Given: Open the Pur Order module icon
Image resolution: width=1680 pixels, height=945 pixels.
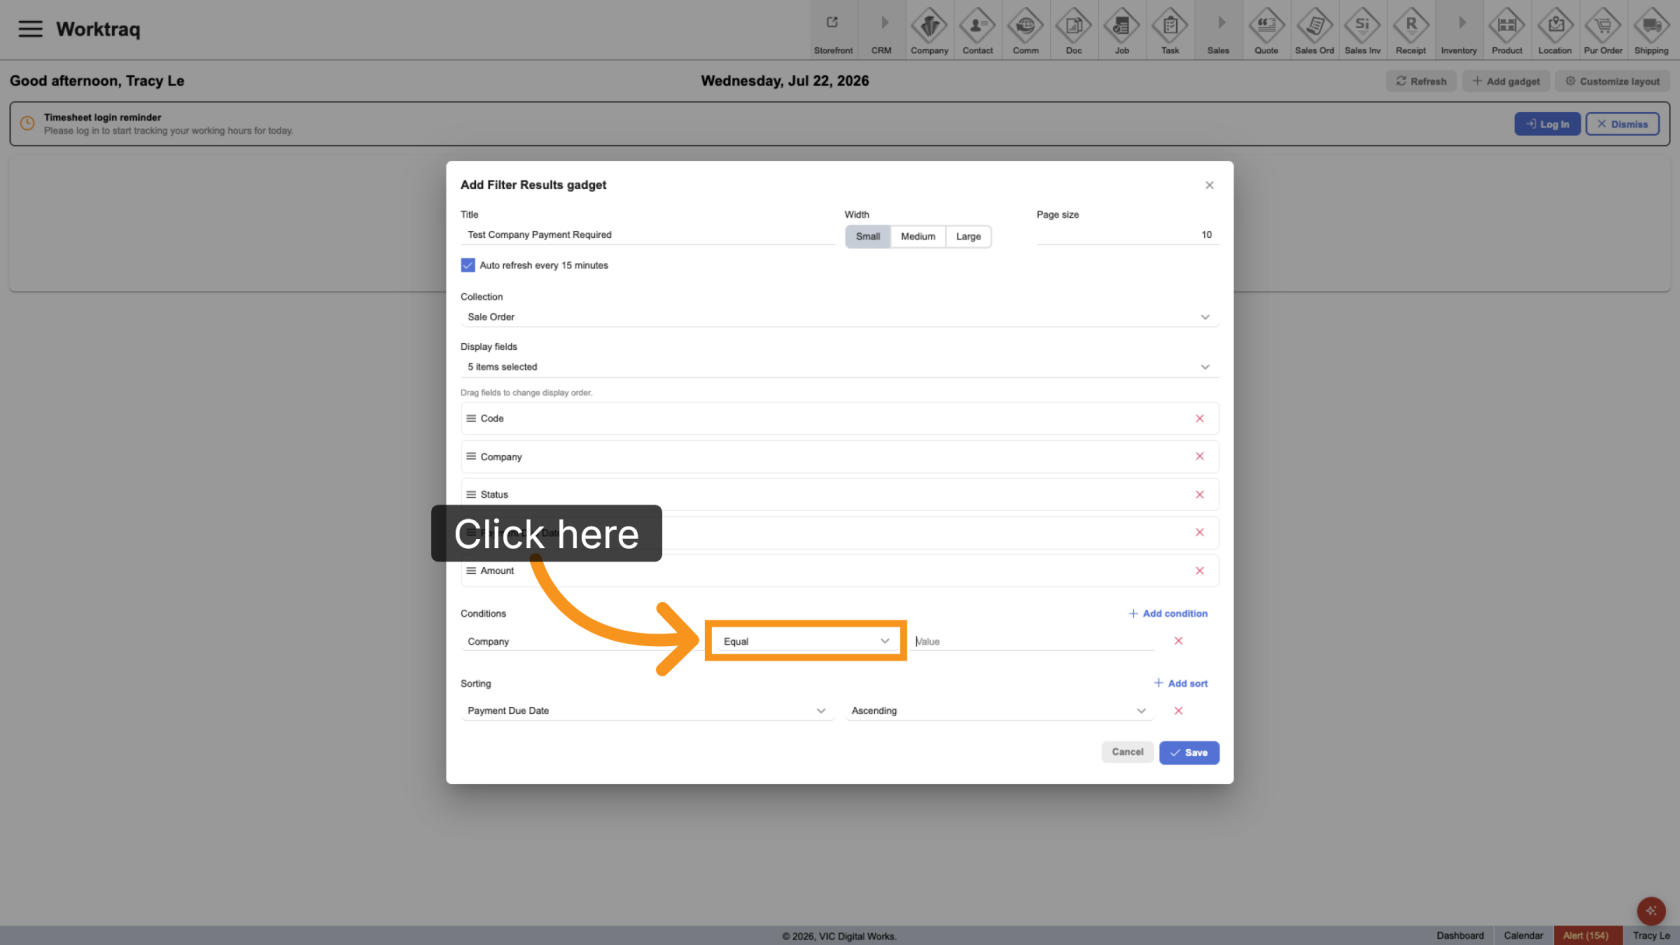Looking at the screenshot, I should (x=1603, y=30).
